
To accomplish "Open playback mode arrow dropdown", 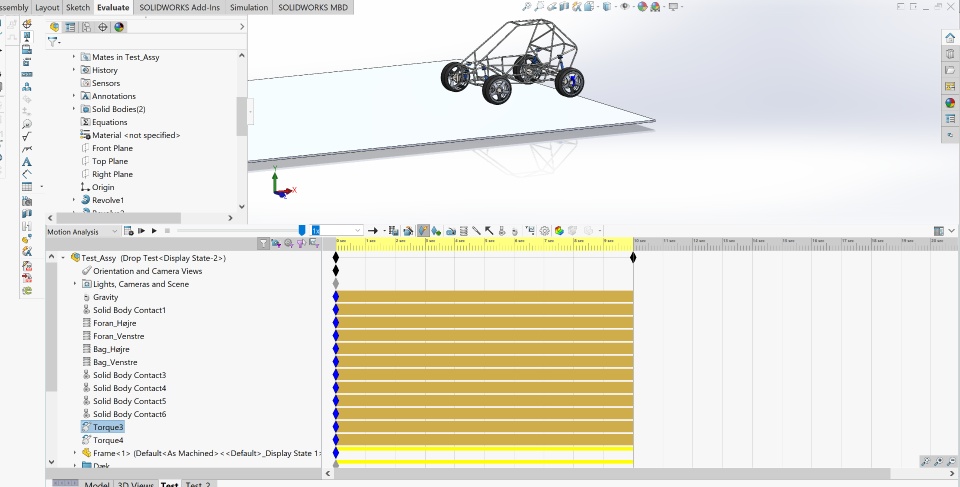I will click(384, 231).
